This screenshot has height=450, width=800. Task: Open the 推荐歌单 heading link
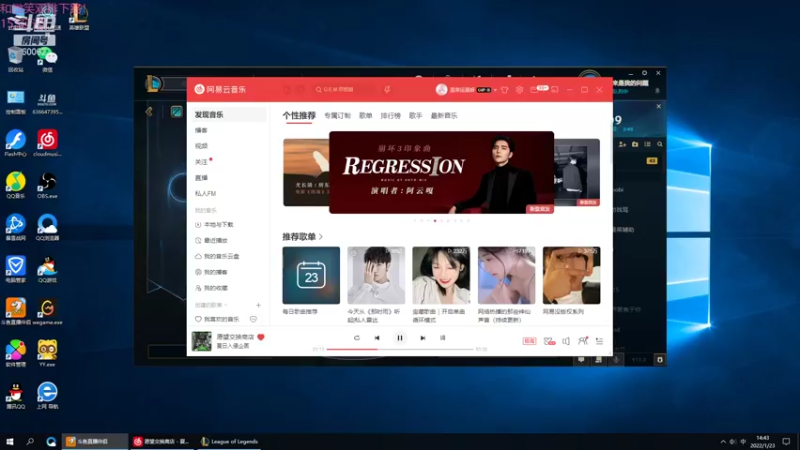pos(303,237)
